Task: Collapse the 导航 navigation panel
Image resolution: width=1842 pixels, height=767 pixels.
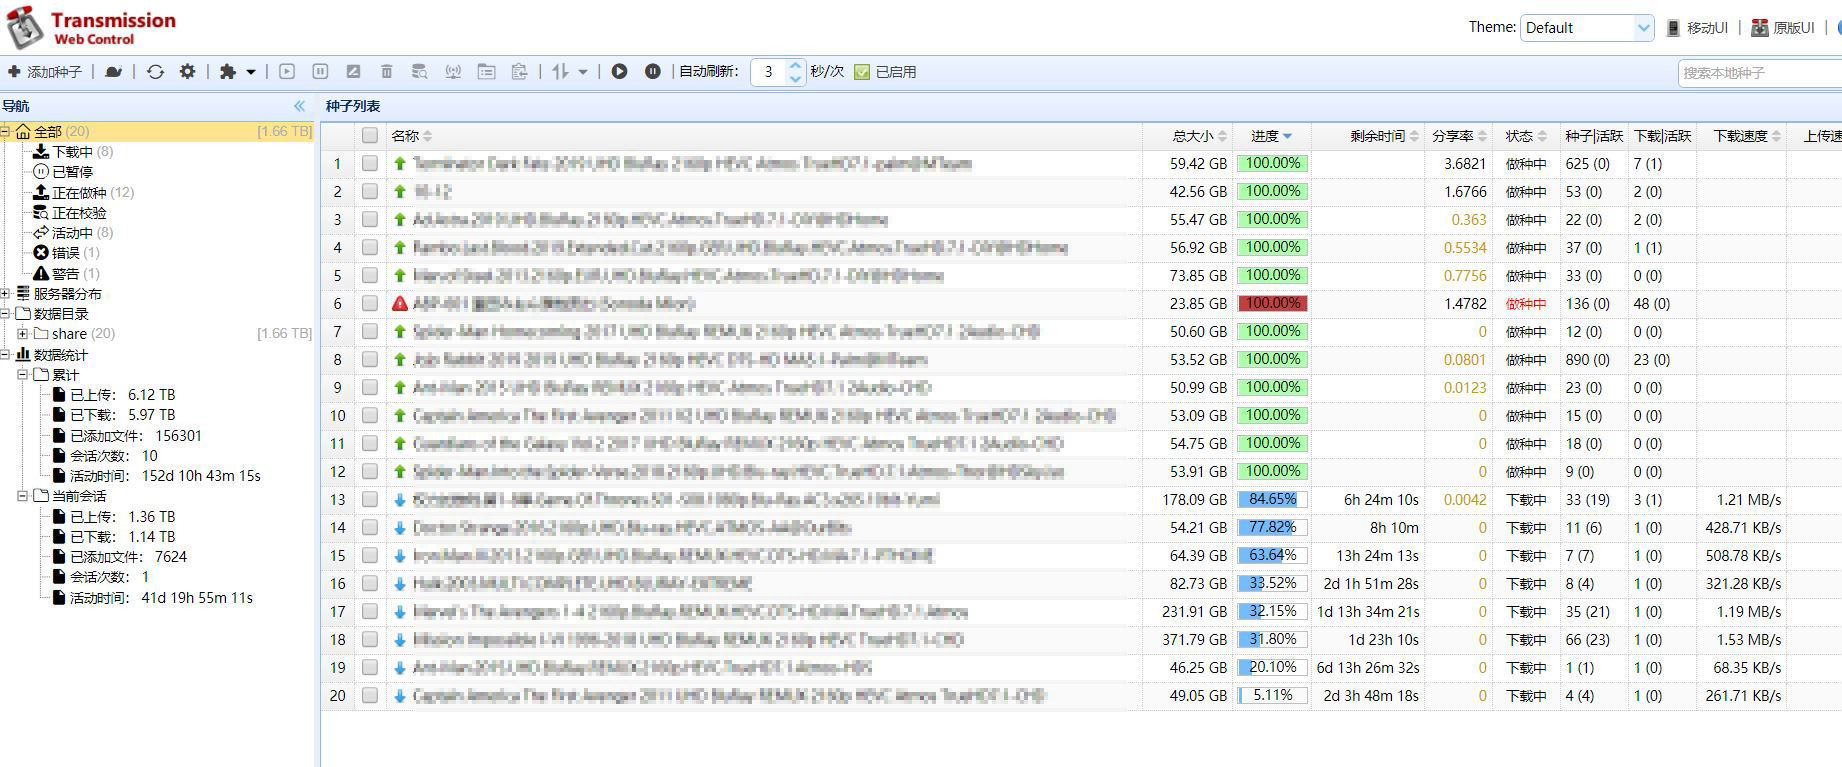Action: (299, 106)
